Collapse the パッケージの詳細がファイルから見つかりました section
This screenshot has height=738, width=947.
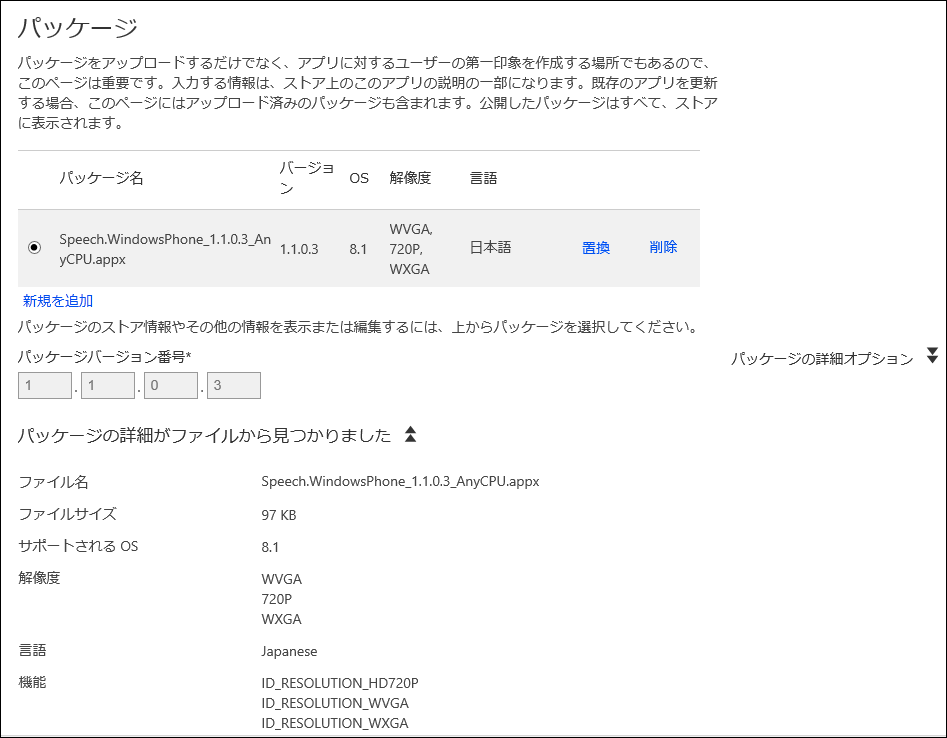pos(411,434)
